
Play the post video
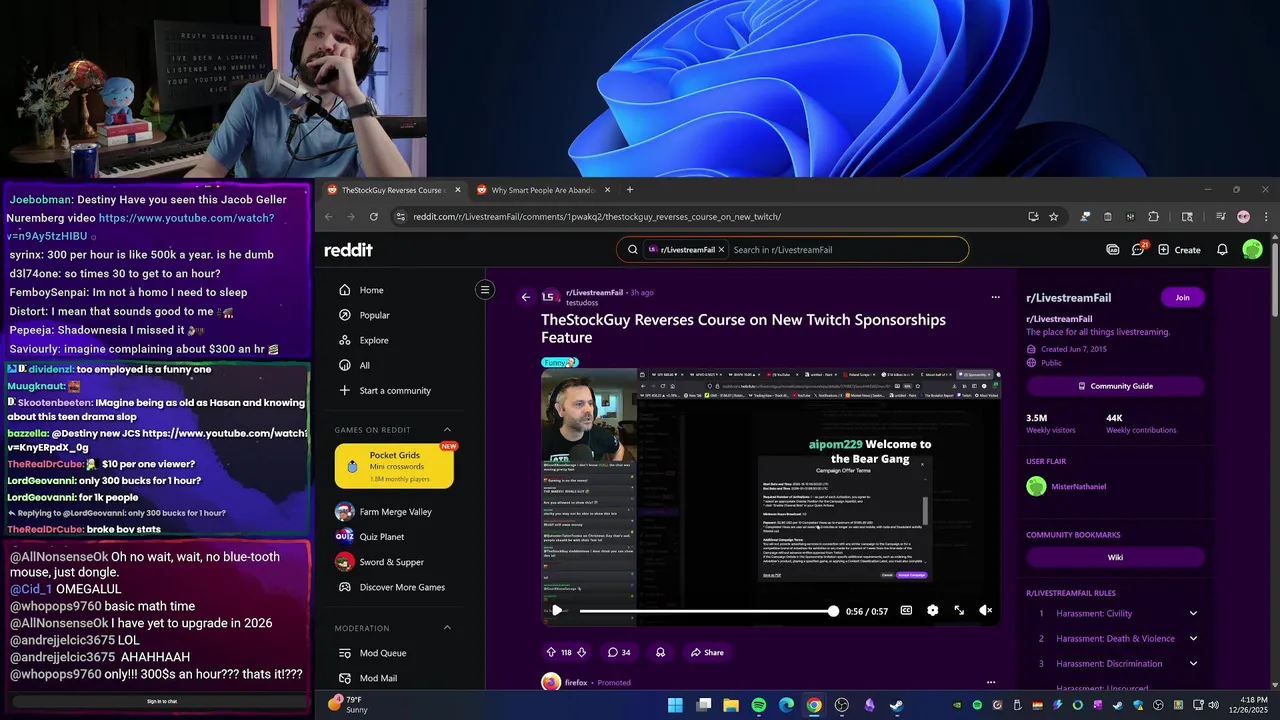point(557,611)
